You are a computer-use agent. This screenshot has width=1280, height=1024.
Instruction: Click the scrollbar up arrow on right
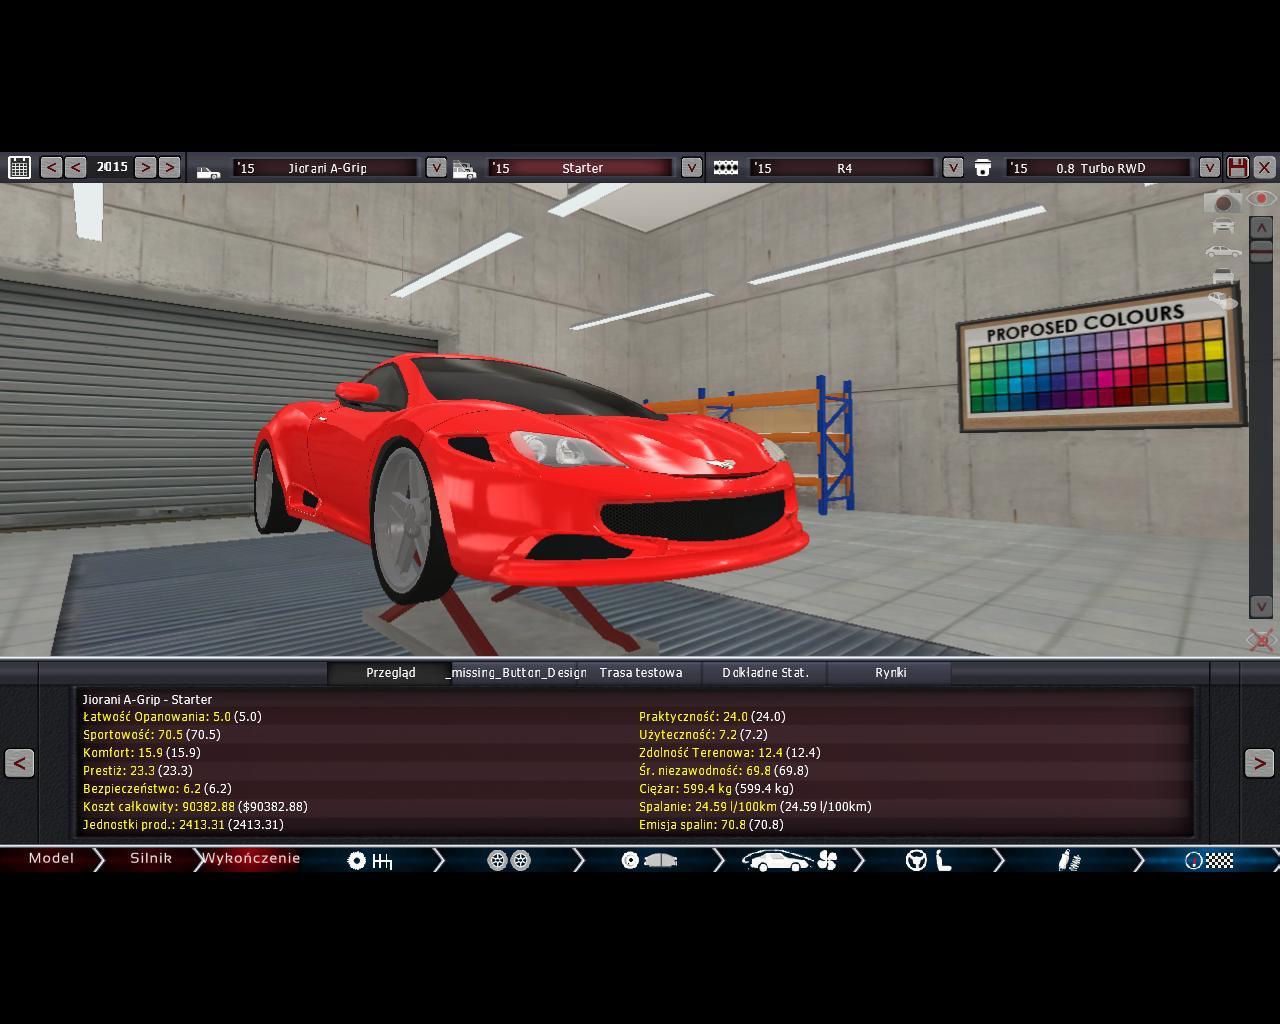[x=1261, y=228]
